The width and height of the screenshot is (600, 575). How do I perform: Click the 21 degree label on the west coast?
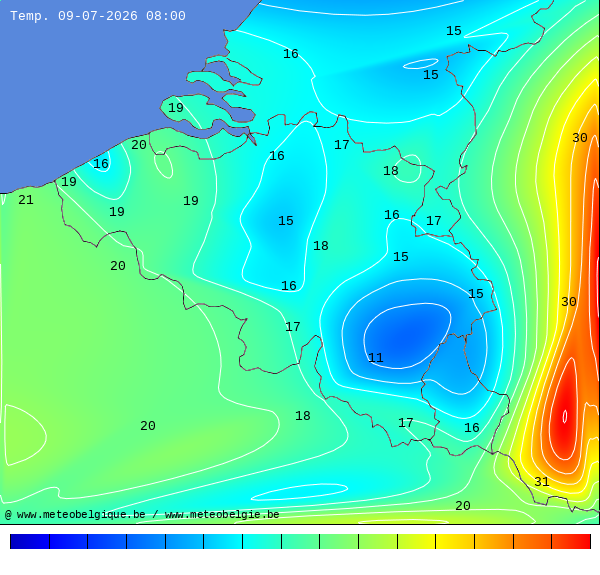(x=26, y=200)
